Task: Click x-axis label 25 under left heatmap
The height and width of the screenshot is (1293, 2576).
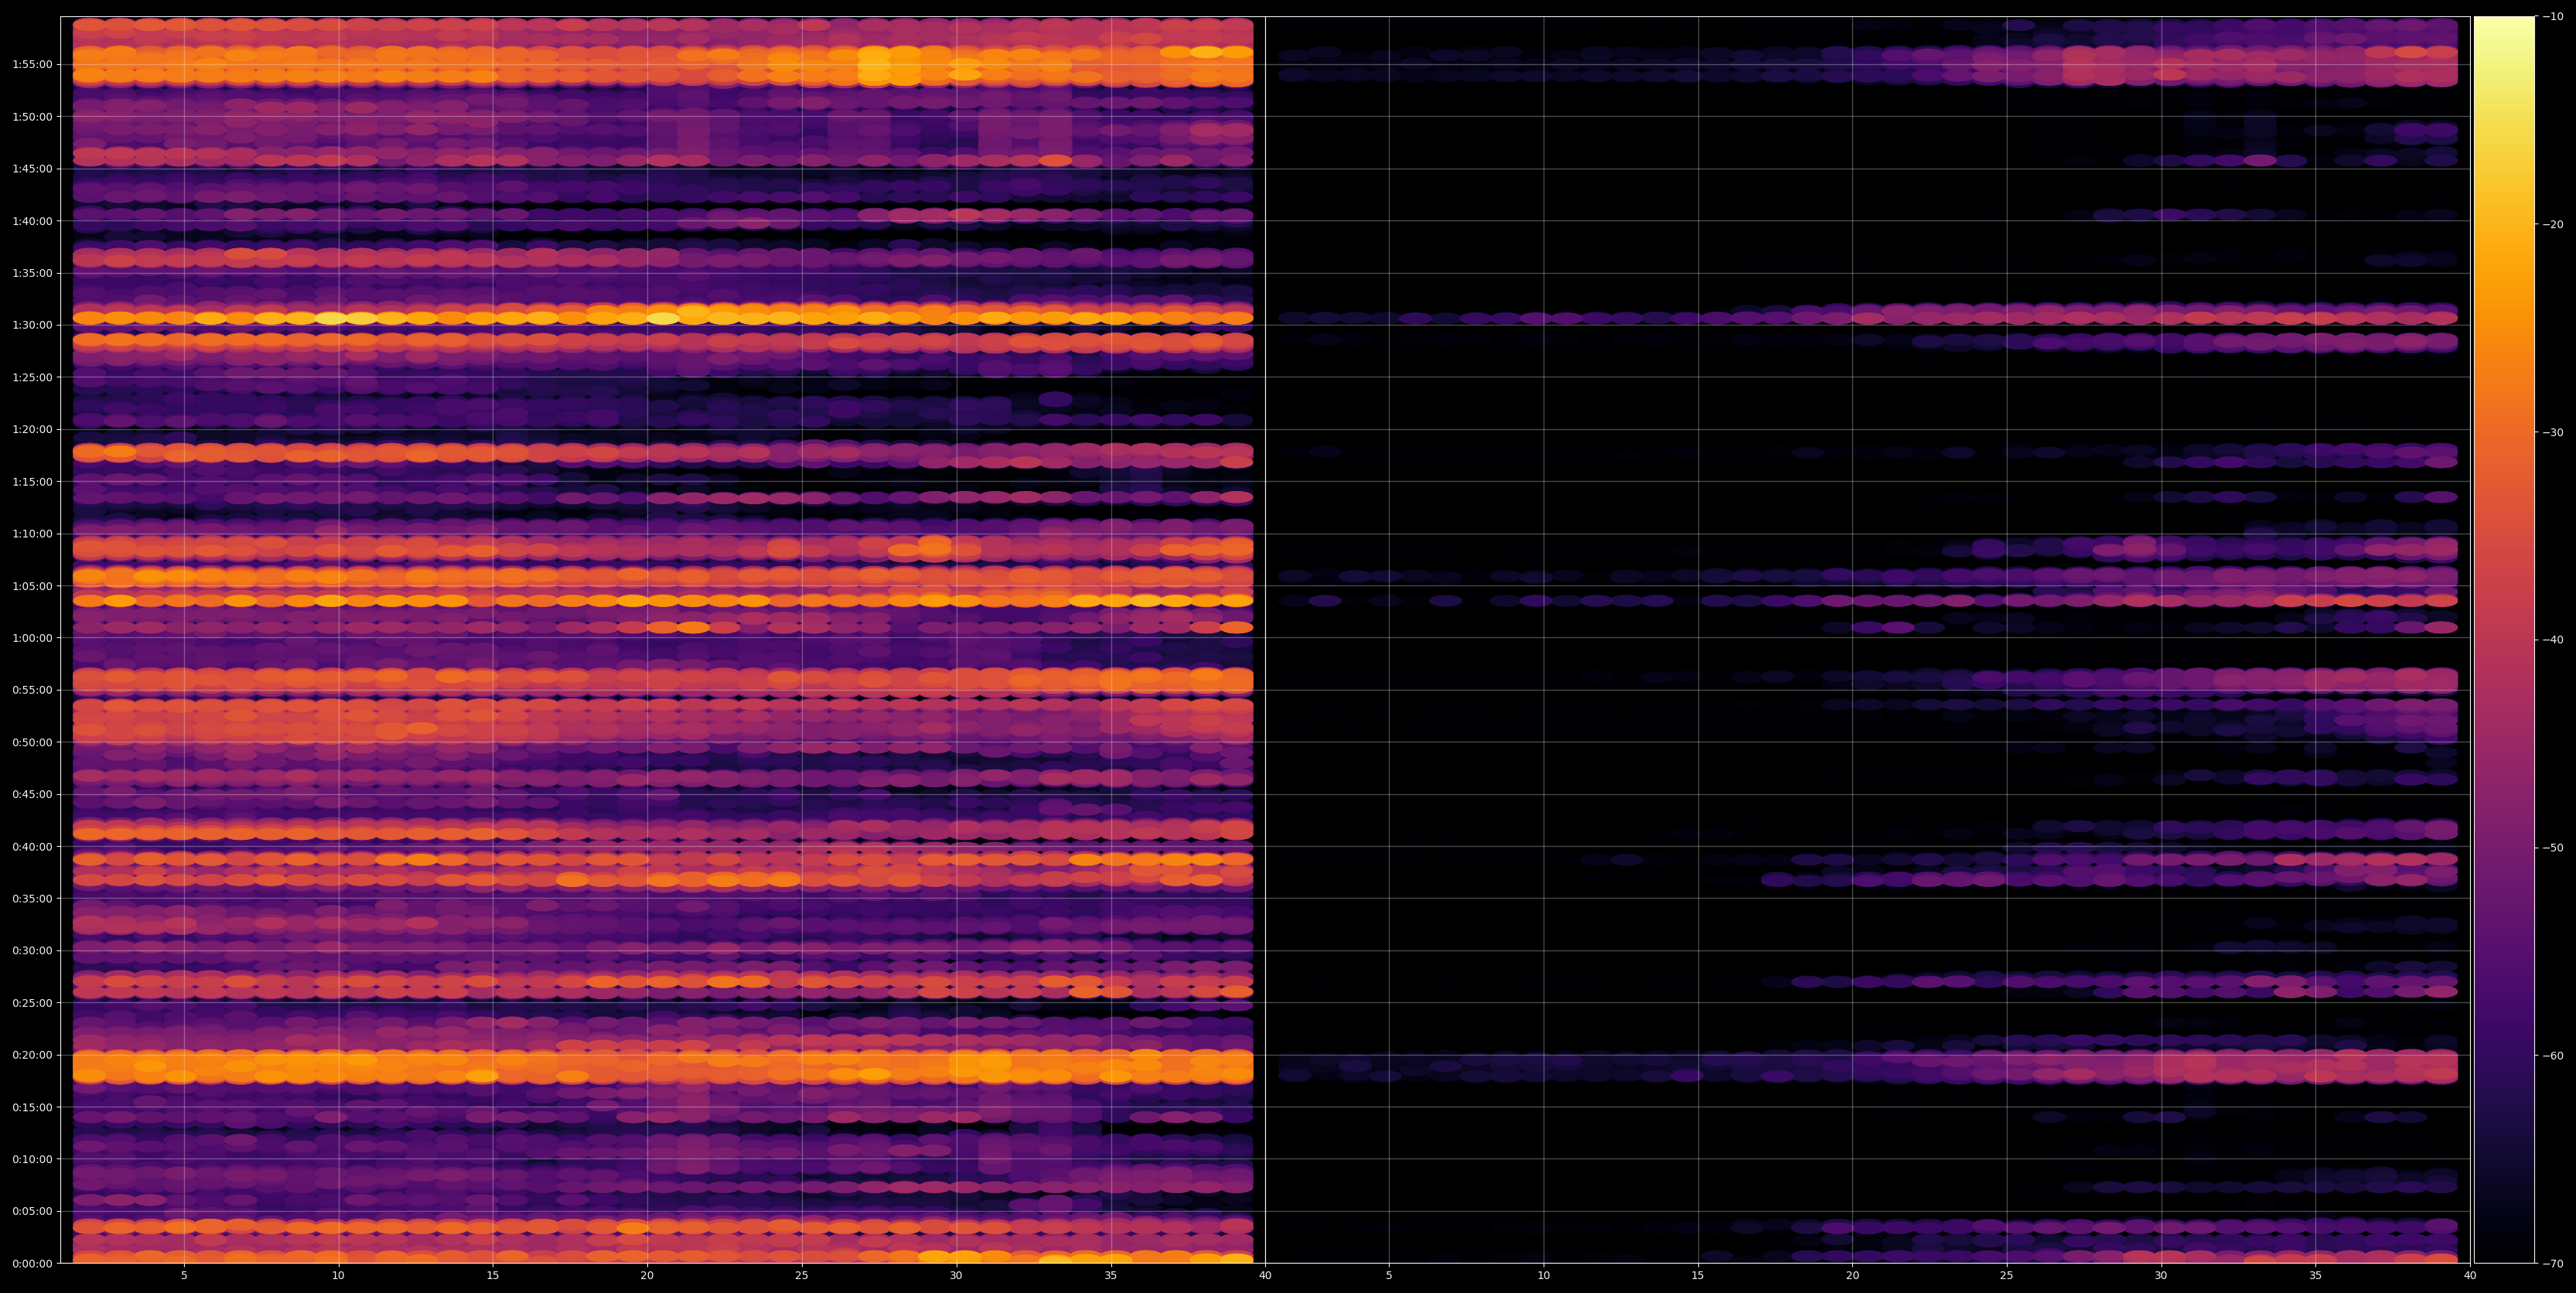Action: [802, 1276]
